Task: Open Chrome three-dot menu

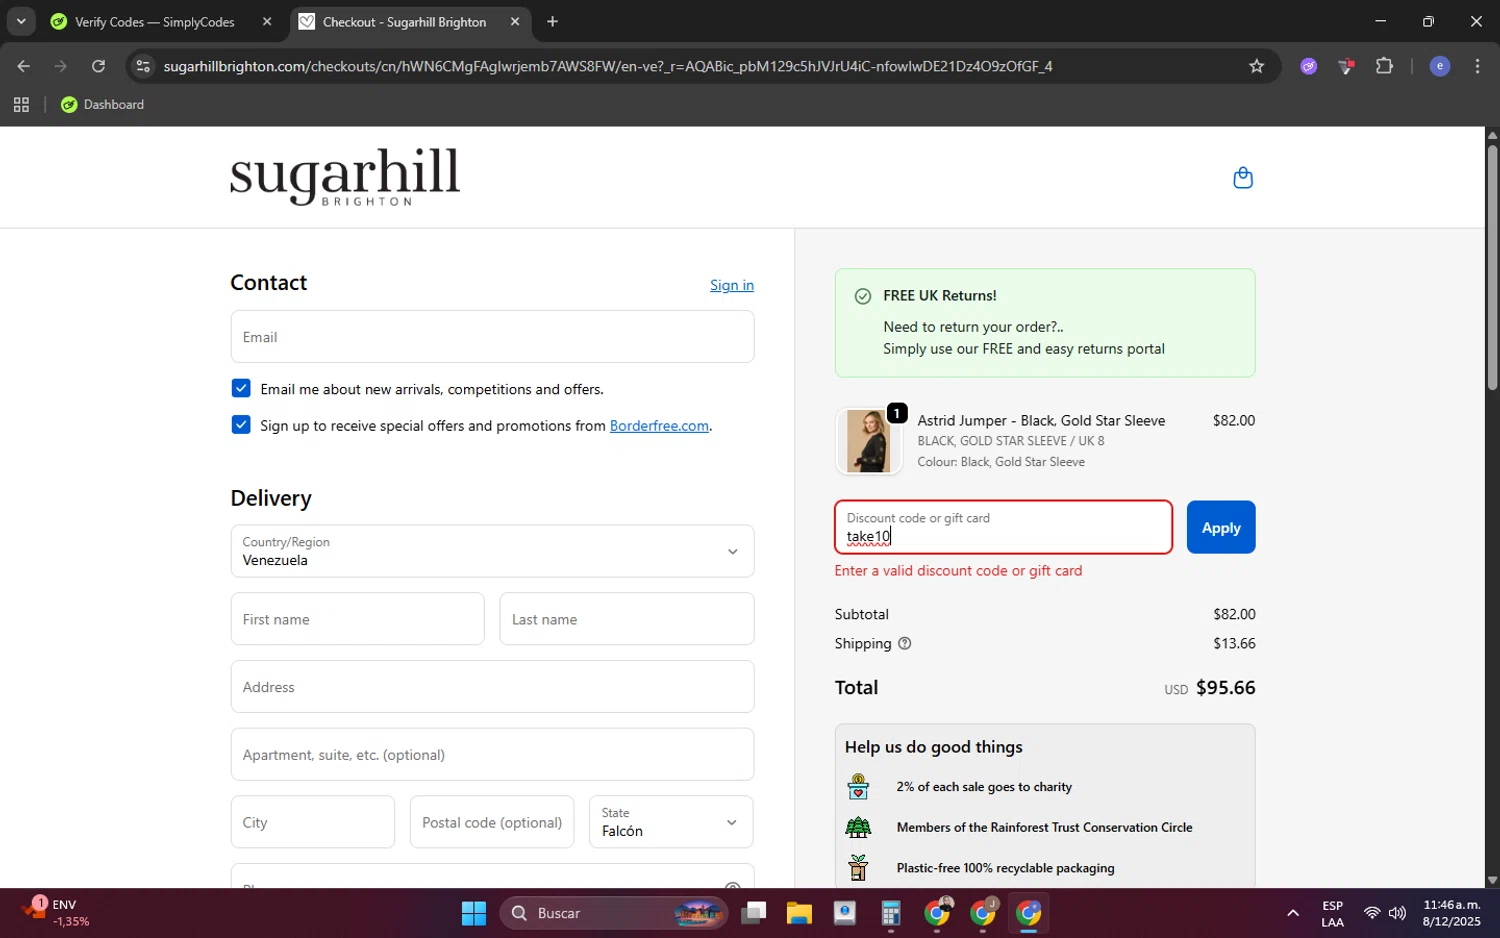Action: click(x=1477, y=66)
